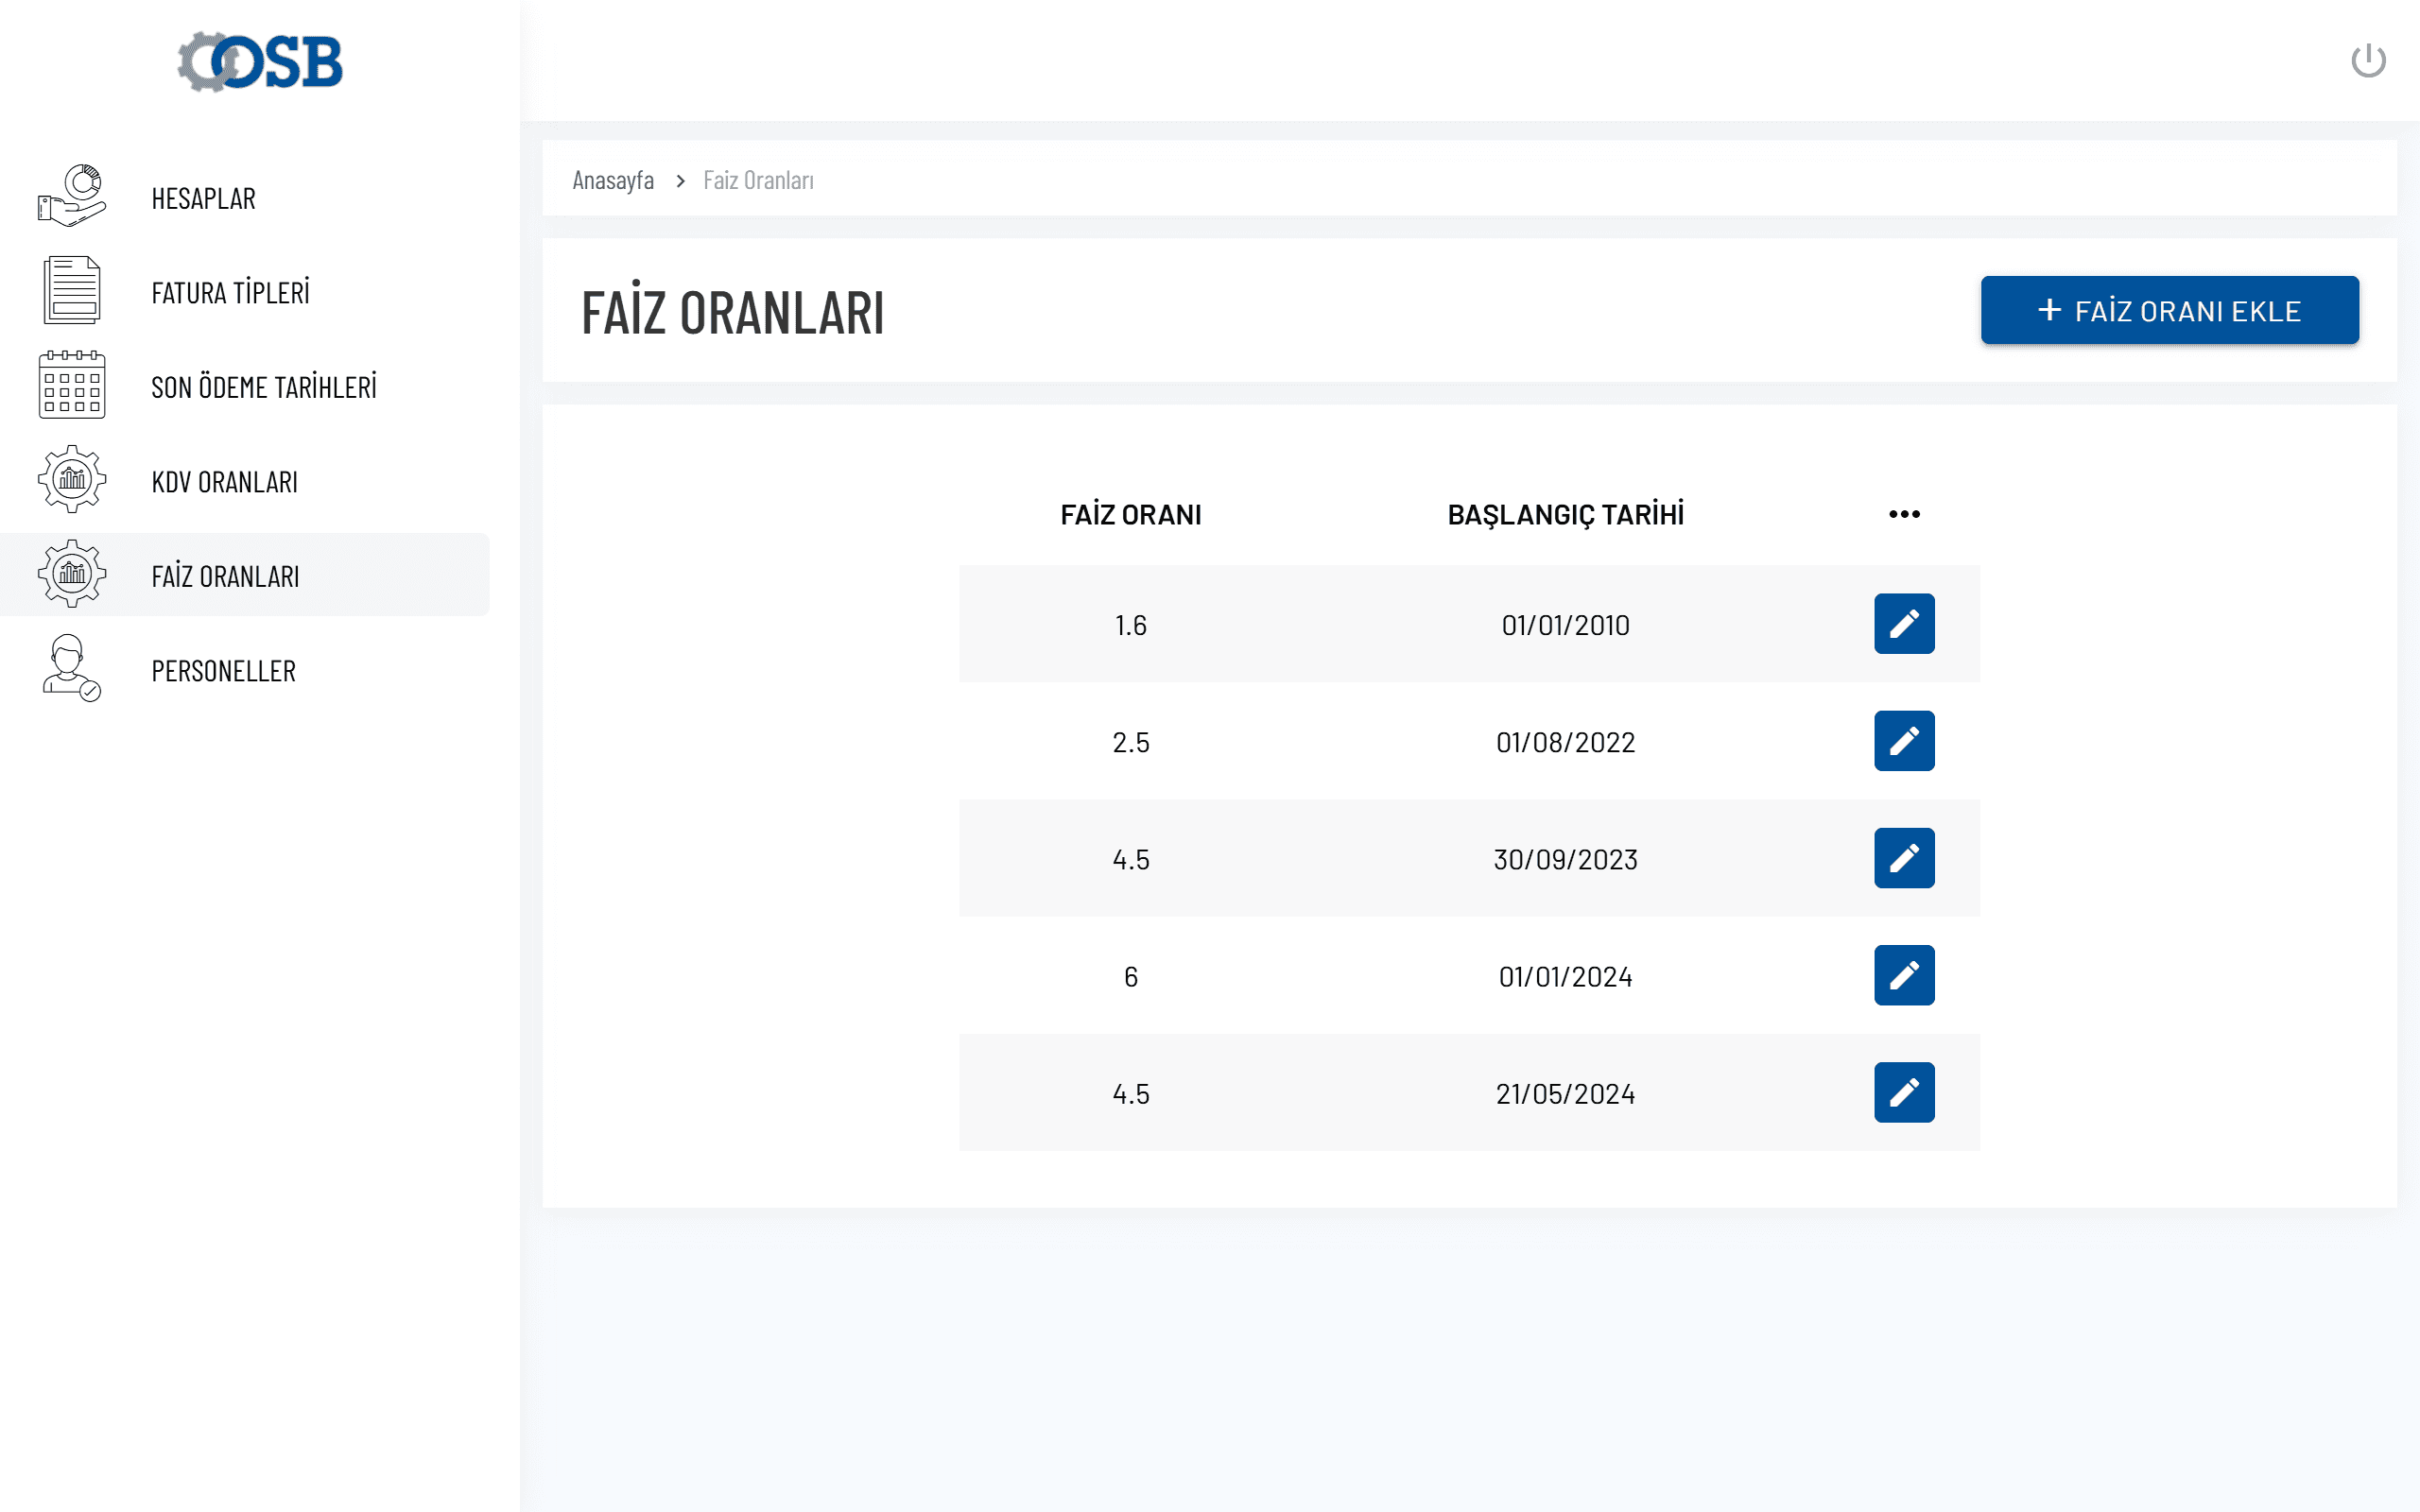
Task: Click the three-dots column header
Action: [1903, 514]
